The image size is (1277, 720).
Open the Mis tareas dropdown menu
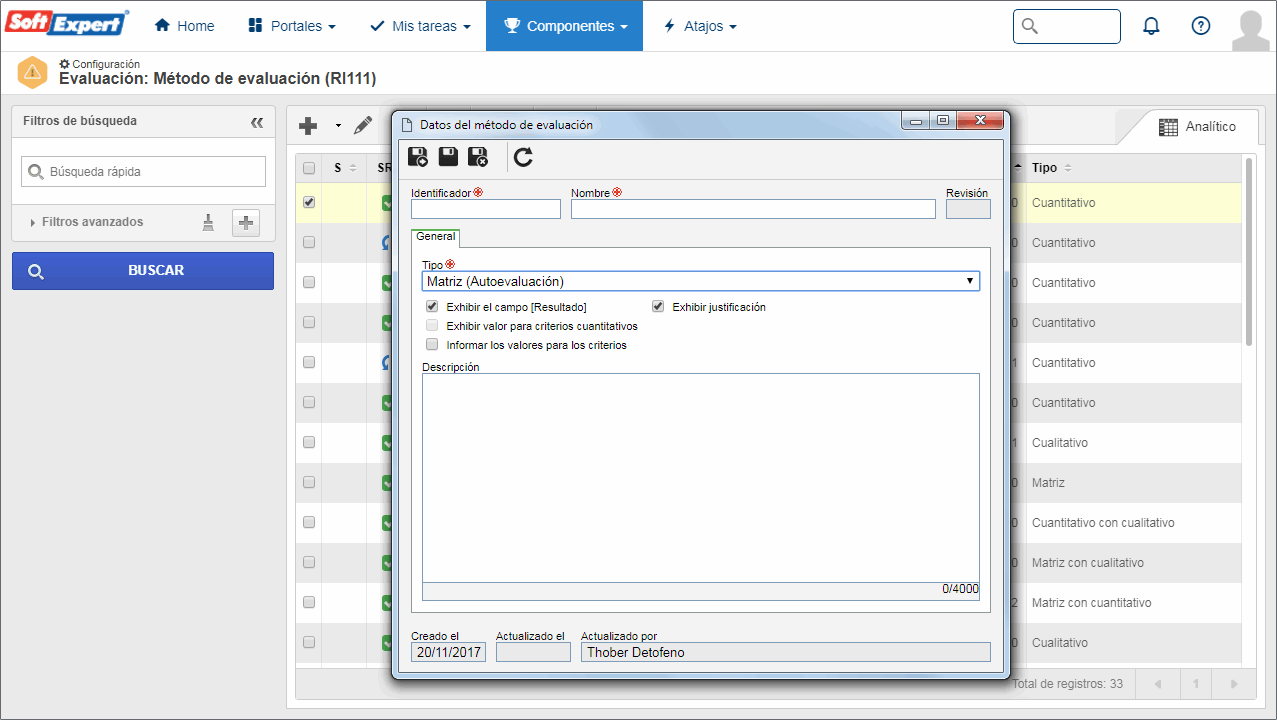pyautogui.click(x=420, y=26)
